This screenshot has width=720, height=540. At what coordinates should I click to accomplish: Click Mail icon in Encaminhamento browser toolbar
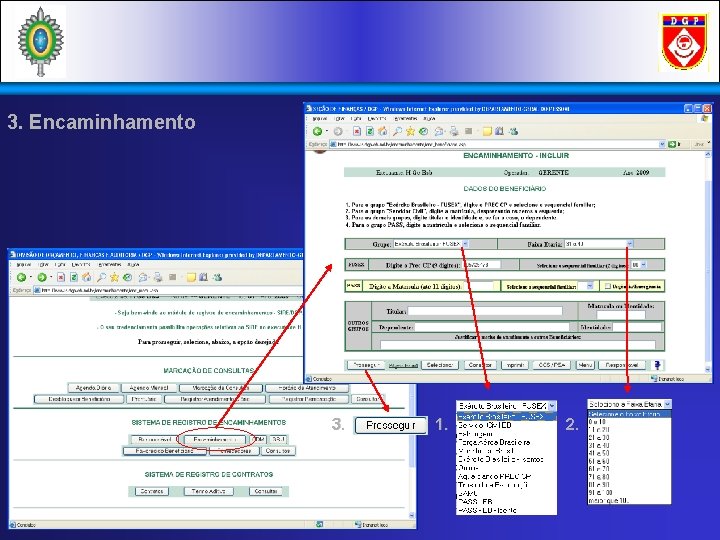pyautogui.click(x=439, y=131)
